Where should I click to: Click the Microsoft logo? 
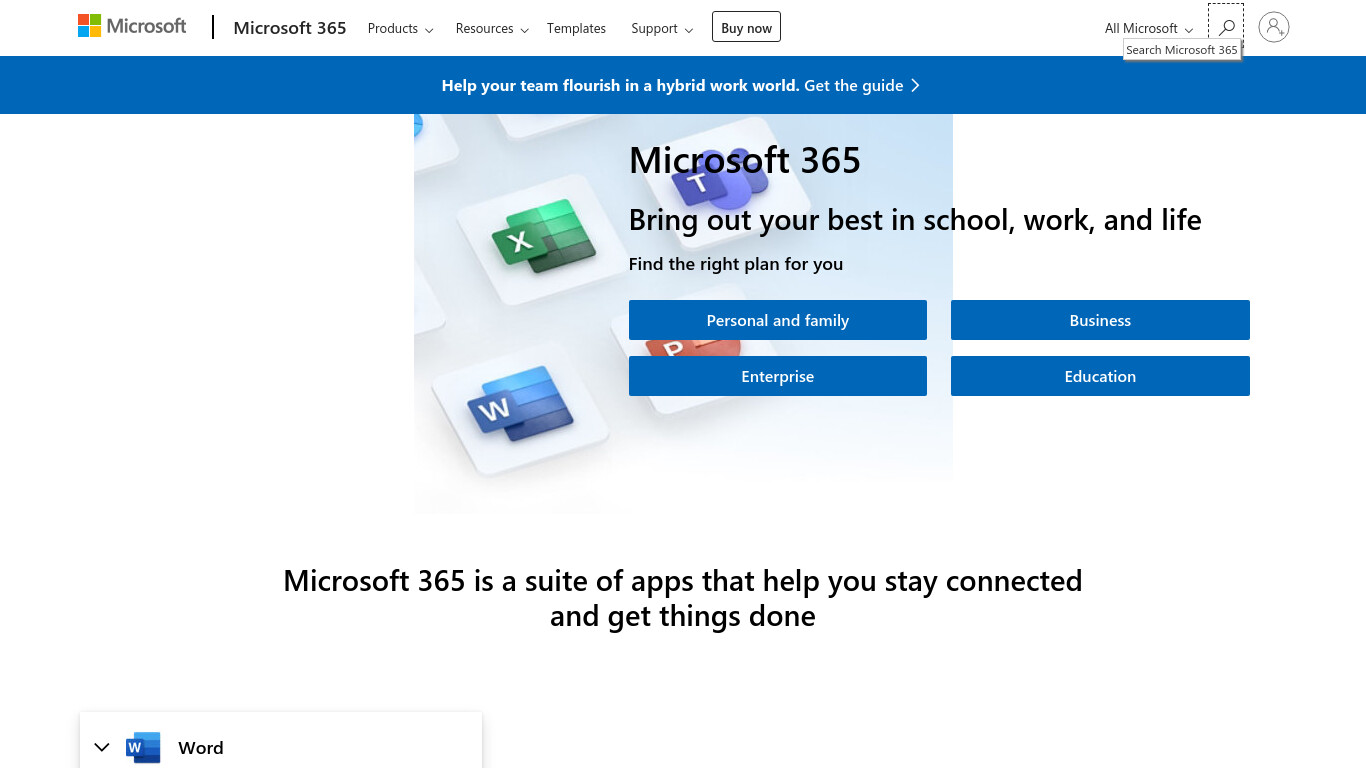tap(132, 26)
